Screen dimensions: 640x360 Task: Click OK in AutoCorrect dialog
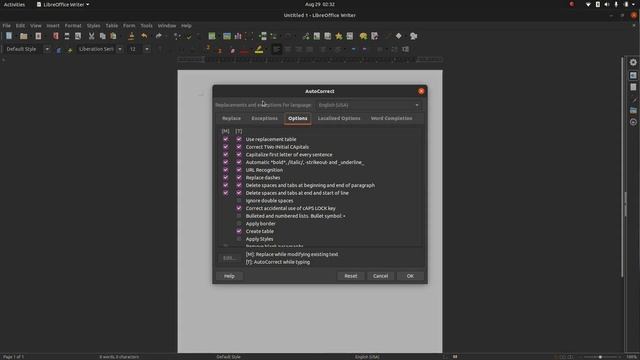pos(410,276)
